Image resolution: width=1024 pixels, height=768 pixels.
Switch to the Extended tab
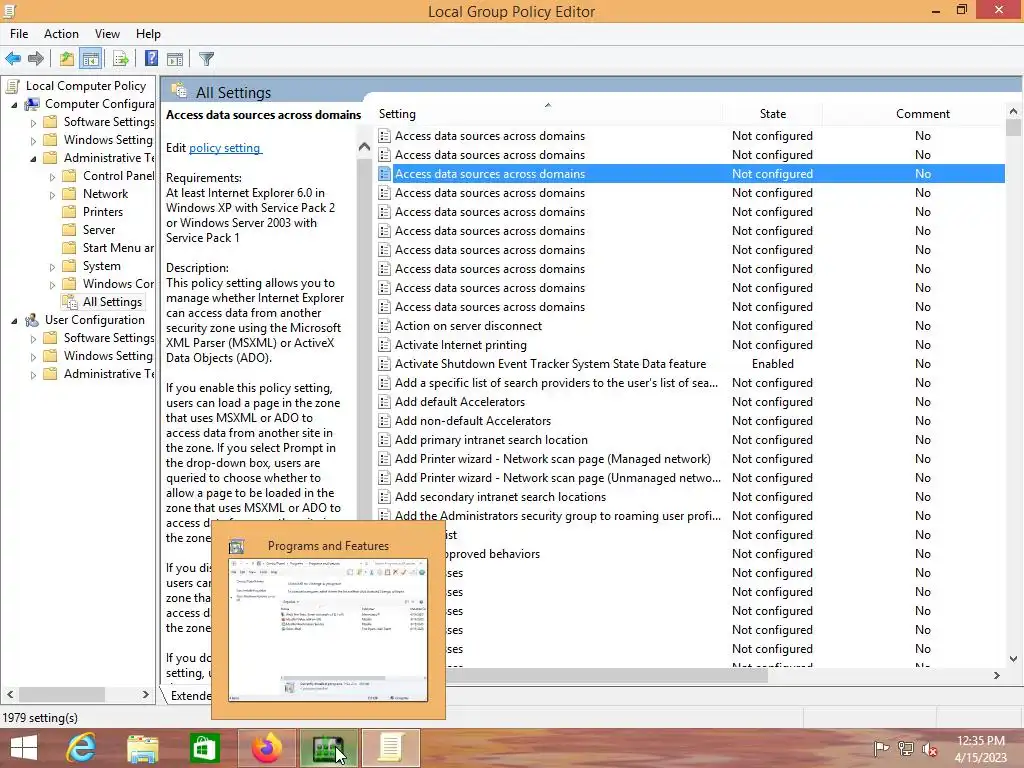point(189,696)
